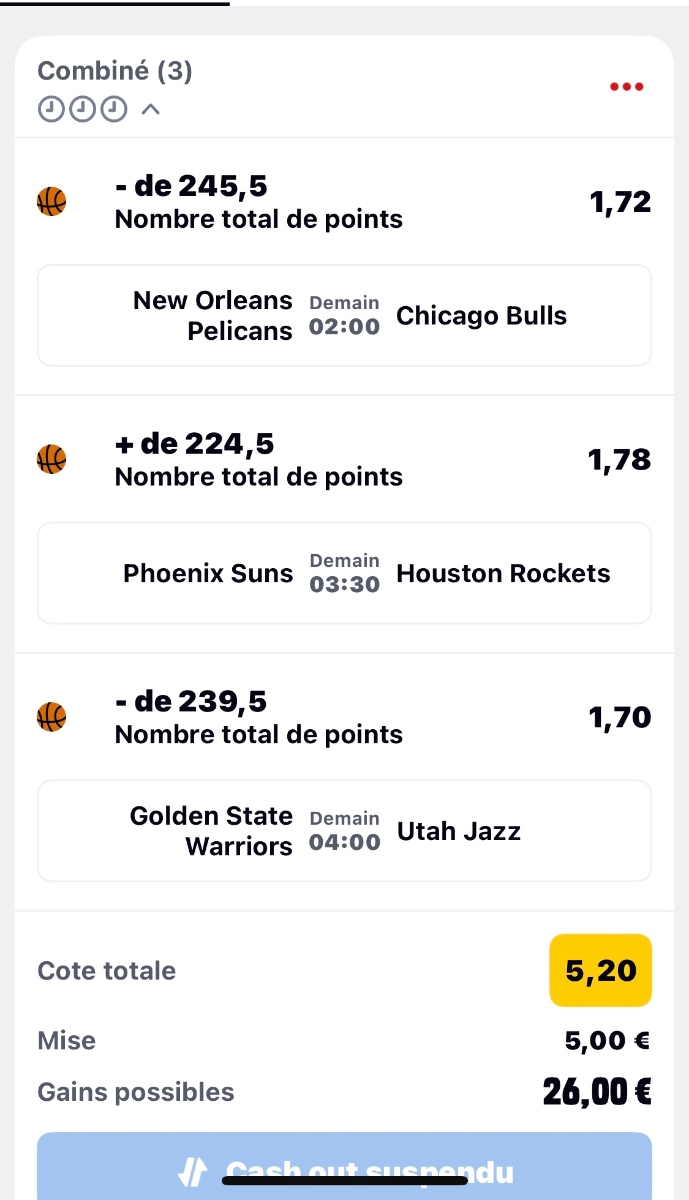The width and height of the screenshot is (689, 1200).
Task: Tap basketball icon beside '- de 245,5'
Action: click(51, 202)
